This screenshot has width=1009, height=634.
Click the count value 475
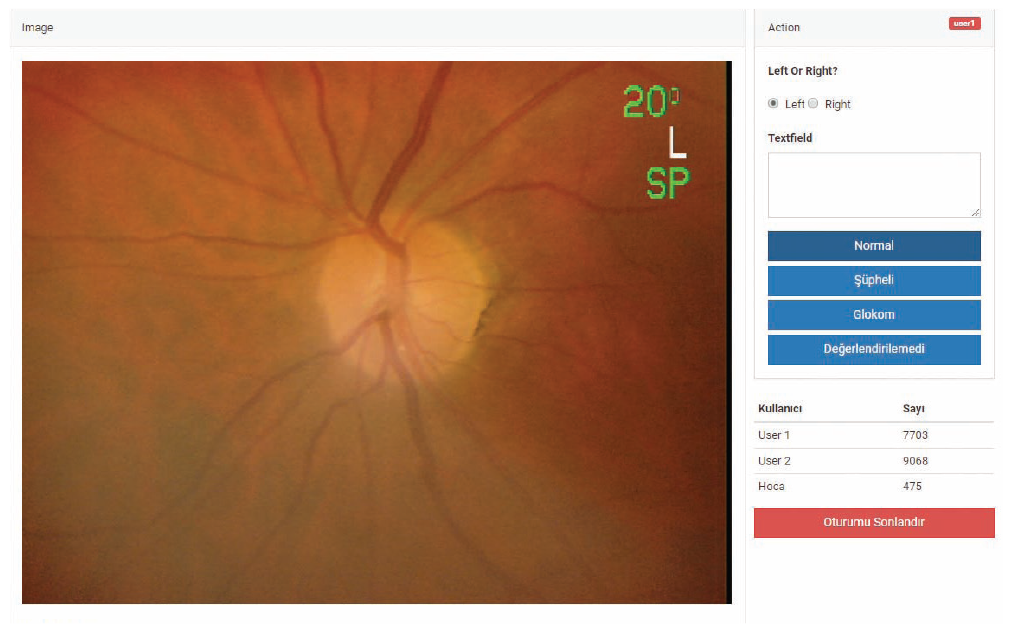[x=912, y=486]
